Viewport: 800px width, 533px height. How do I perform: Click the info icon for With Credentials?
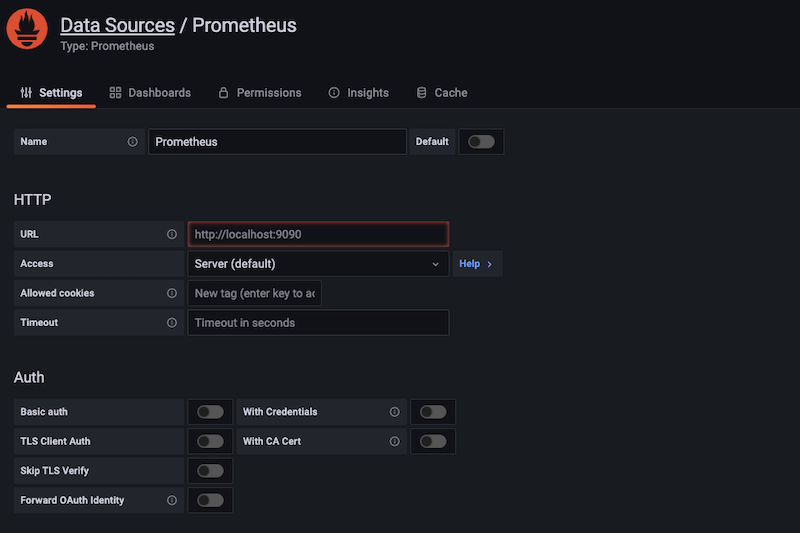(x=395, y=412)
